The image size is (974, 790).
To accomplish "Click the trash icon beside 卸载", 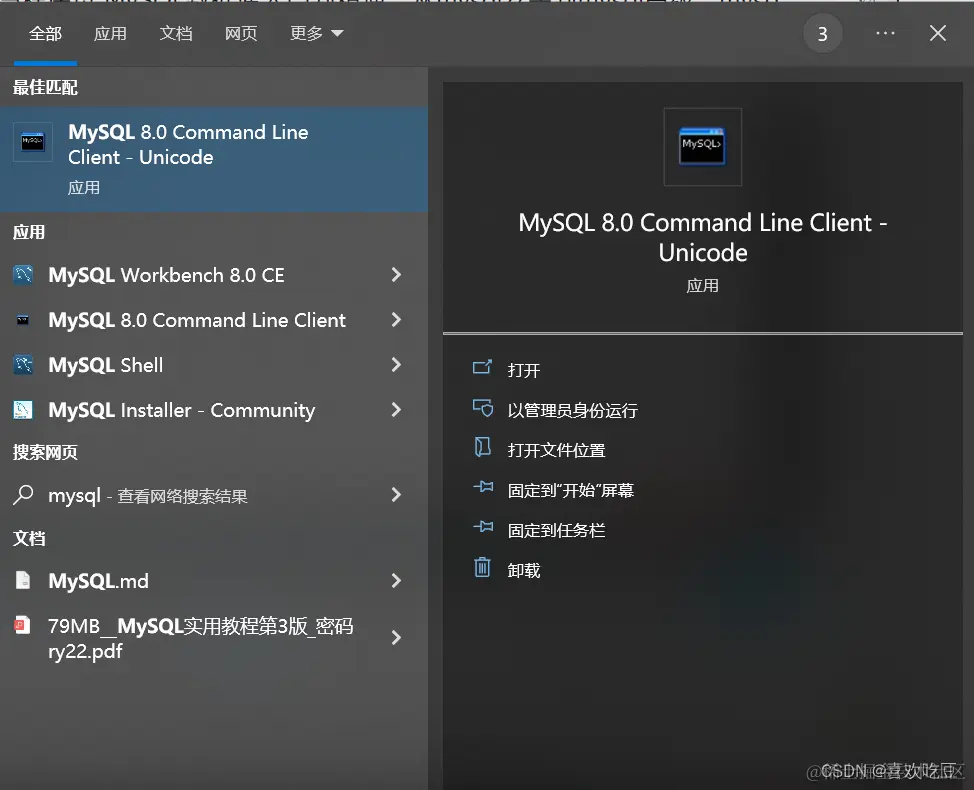I will 483,567.
